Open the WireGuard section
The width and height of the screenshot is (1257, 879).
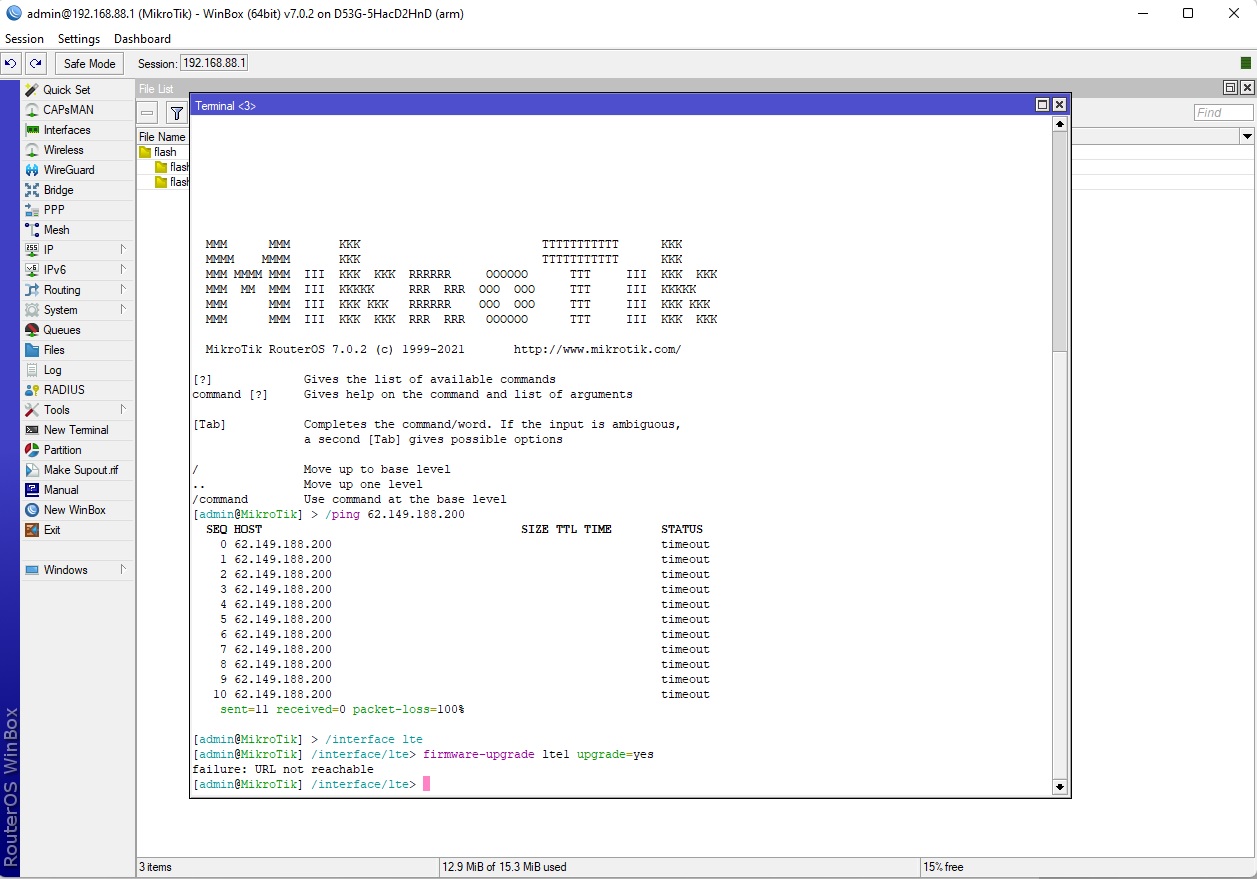coord(77,170)
